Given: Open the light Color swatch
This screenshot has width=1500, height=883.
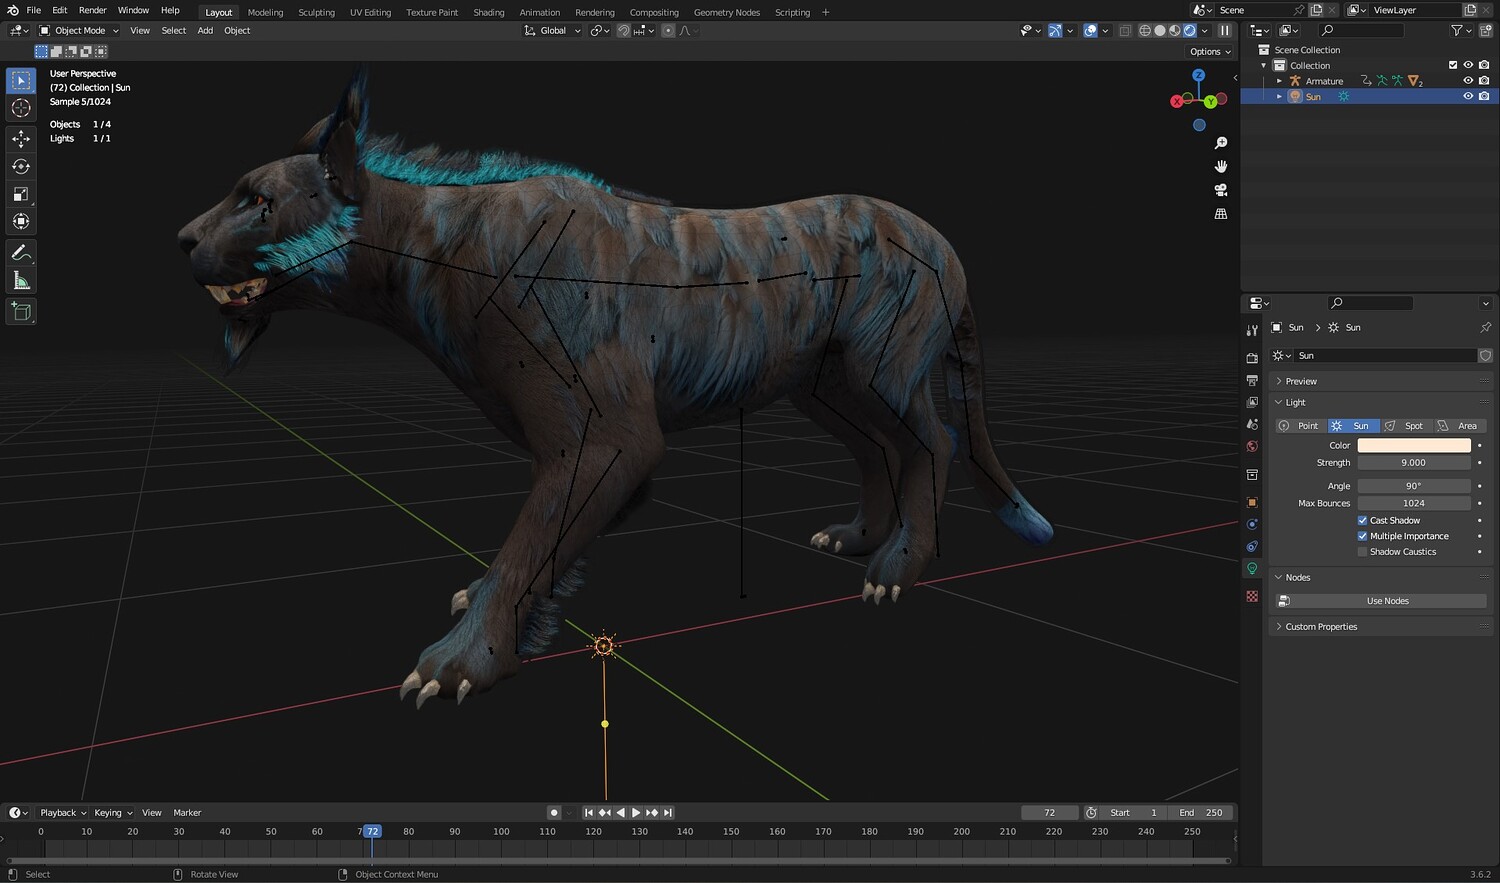Looking at the screenshot, I should 1413,445.
